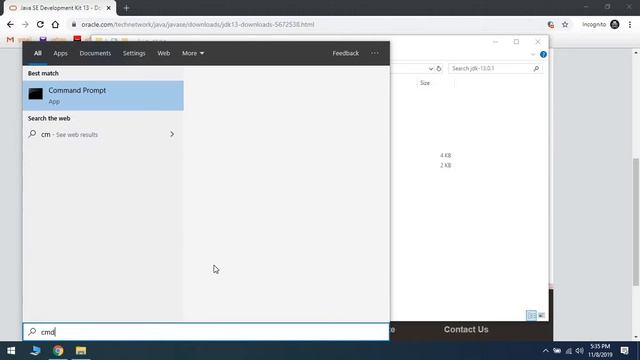Switch File Explorer to large icons view
Screen dimensions: 640x360
tap(541, 315)
